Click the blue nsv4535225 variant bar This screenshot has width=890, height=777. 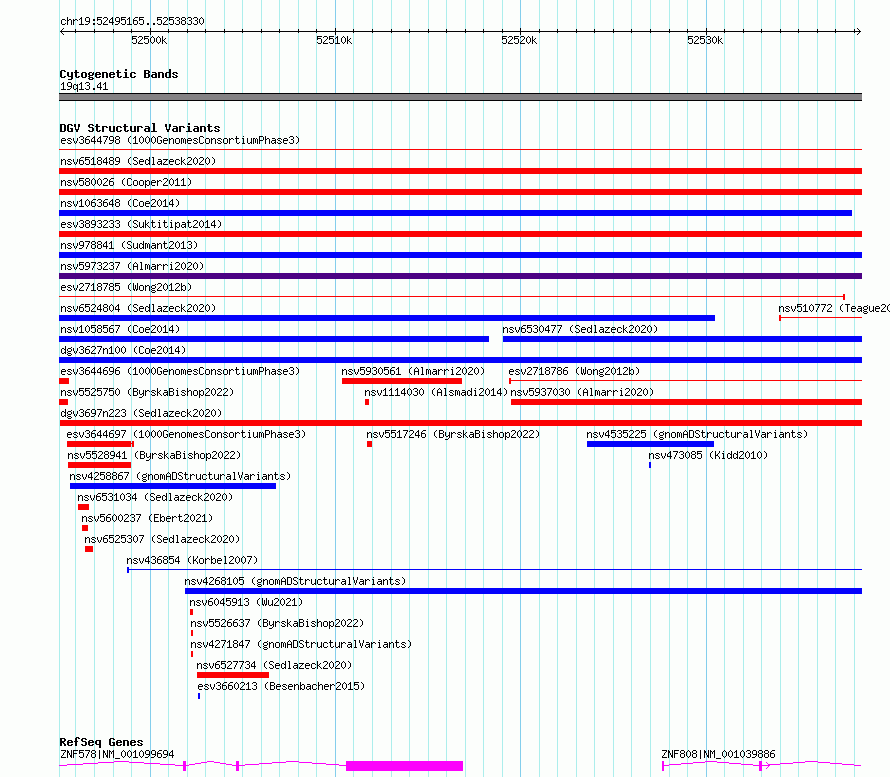point(650,444)
